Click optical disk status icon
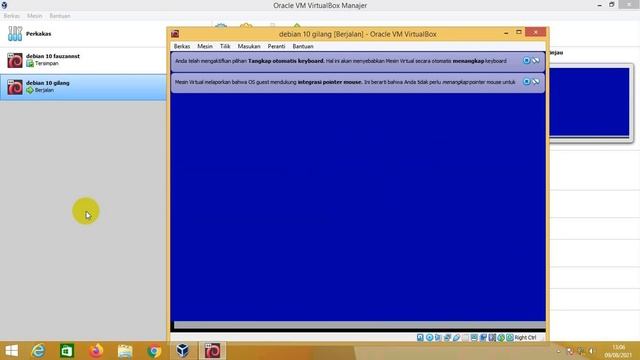Image resolution: width=640 pixels, height=360 pixels. click(429, 338)
